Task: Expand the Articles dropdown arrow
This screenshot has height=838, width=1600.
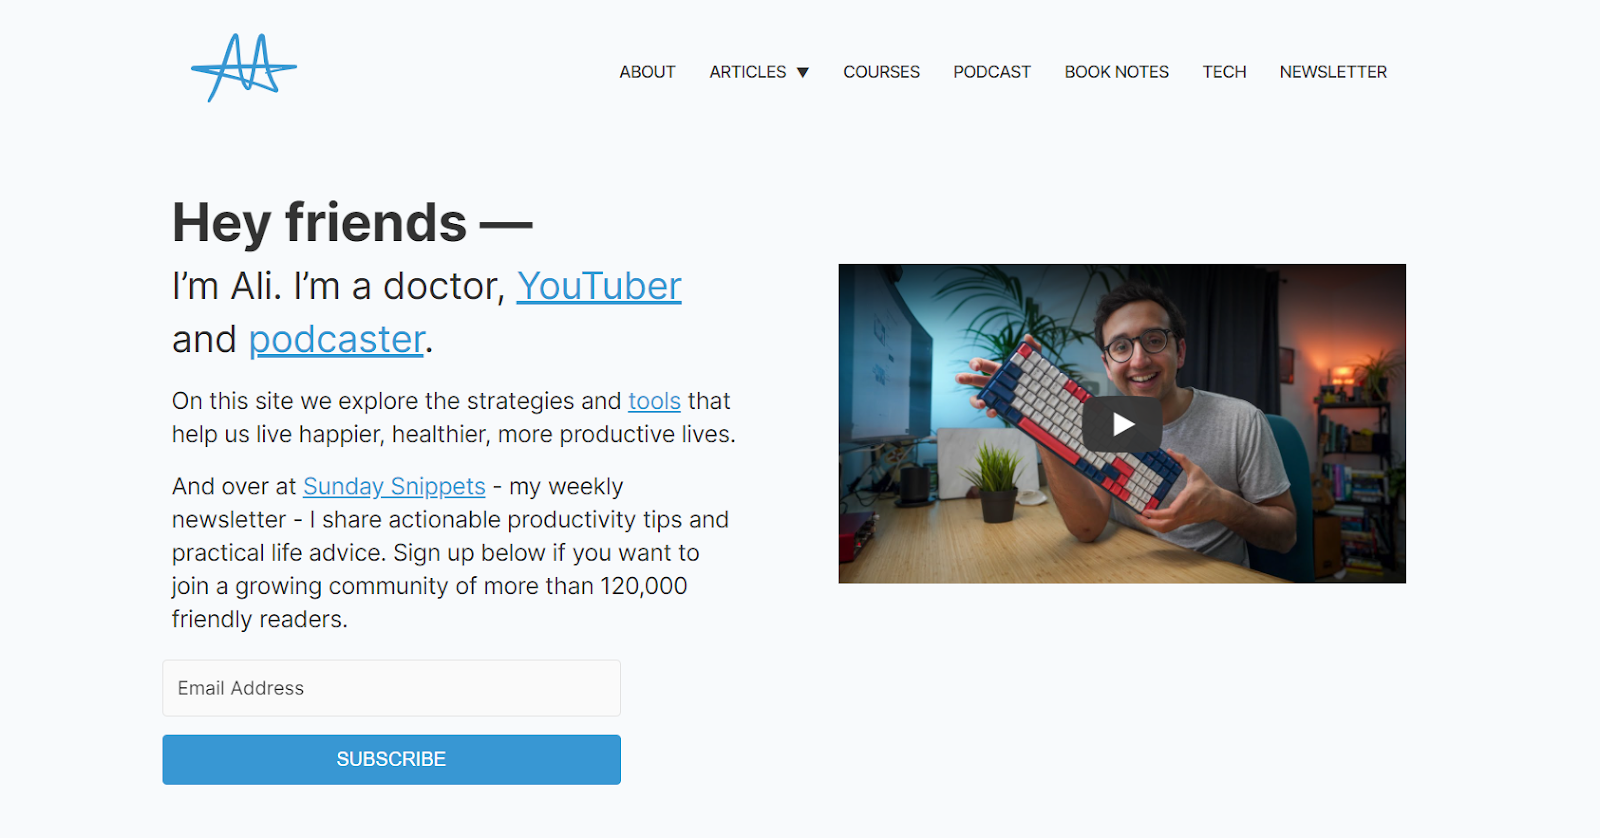Action: (802, 72)
